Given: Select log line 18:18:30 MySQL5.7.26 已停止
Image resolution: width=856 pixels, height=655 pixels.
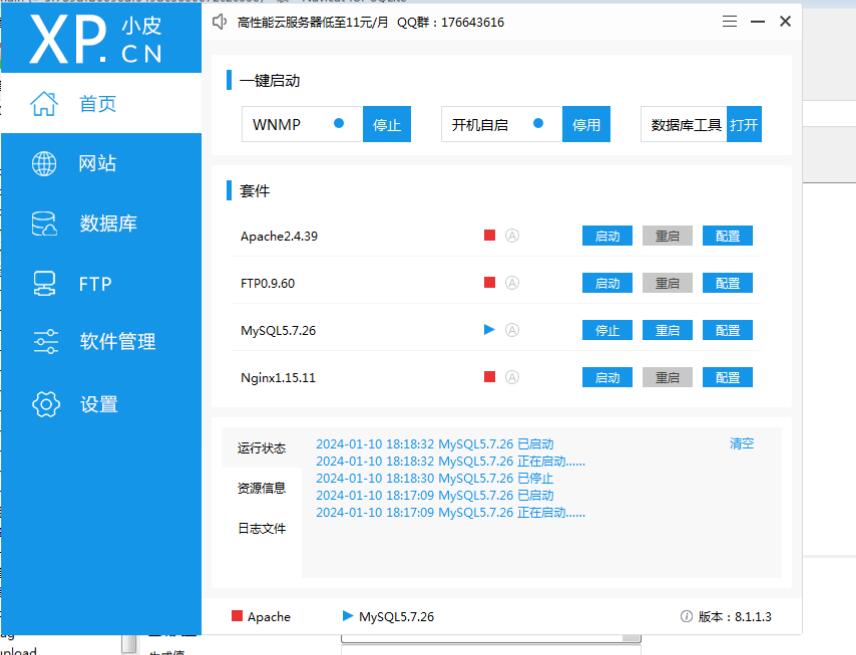Looking at the screenshot, I should 435,478.
